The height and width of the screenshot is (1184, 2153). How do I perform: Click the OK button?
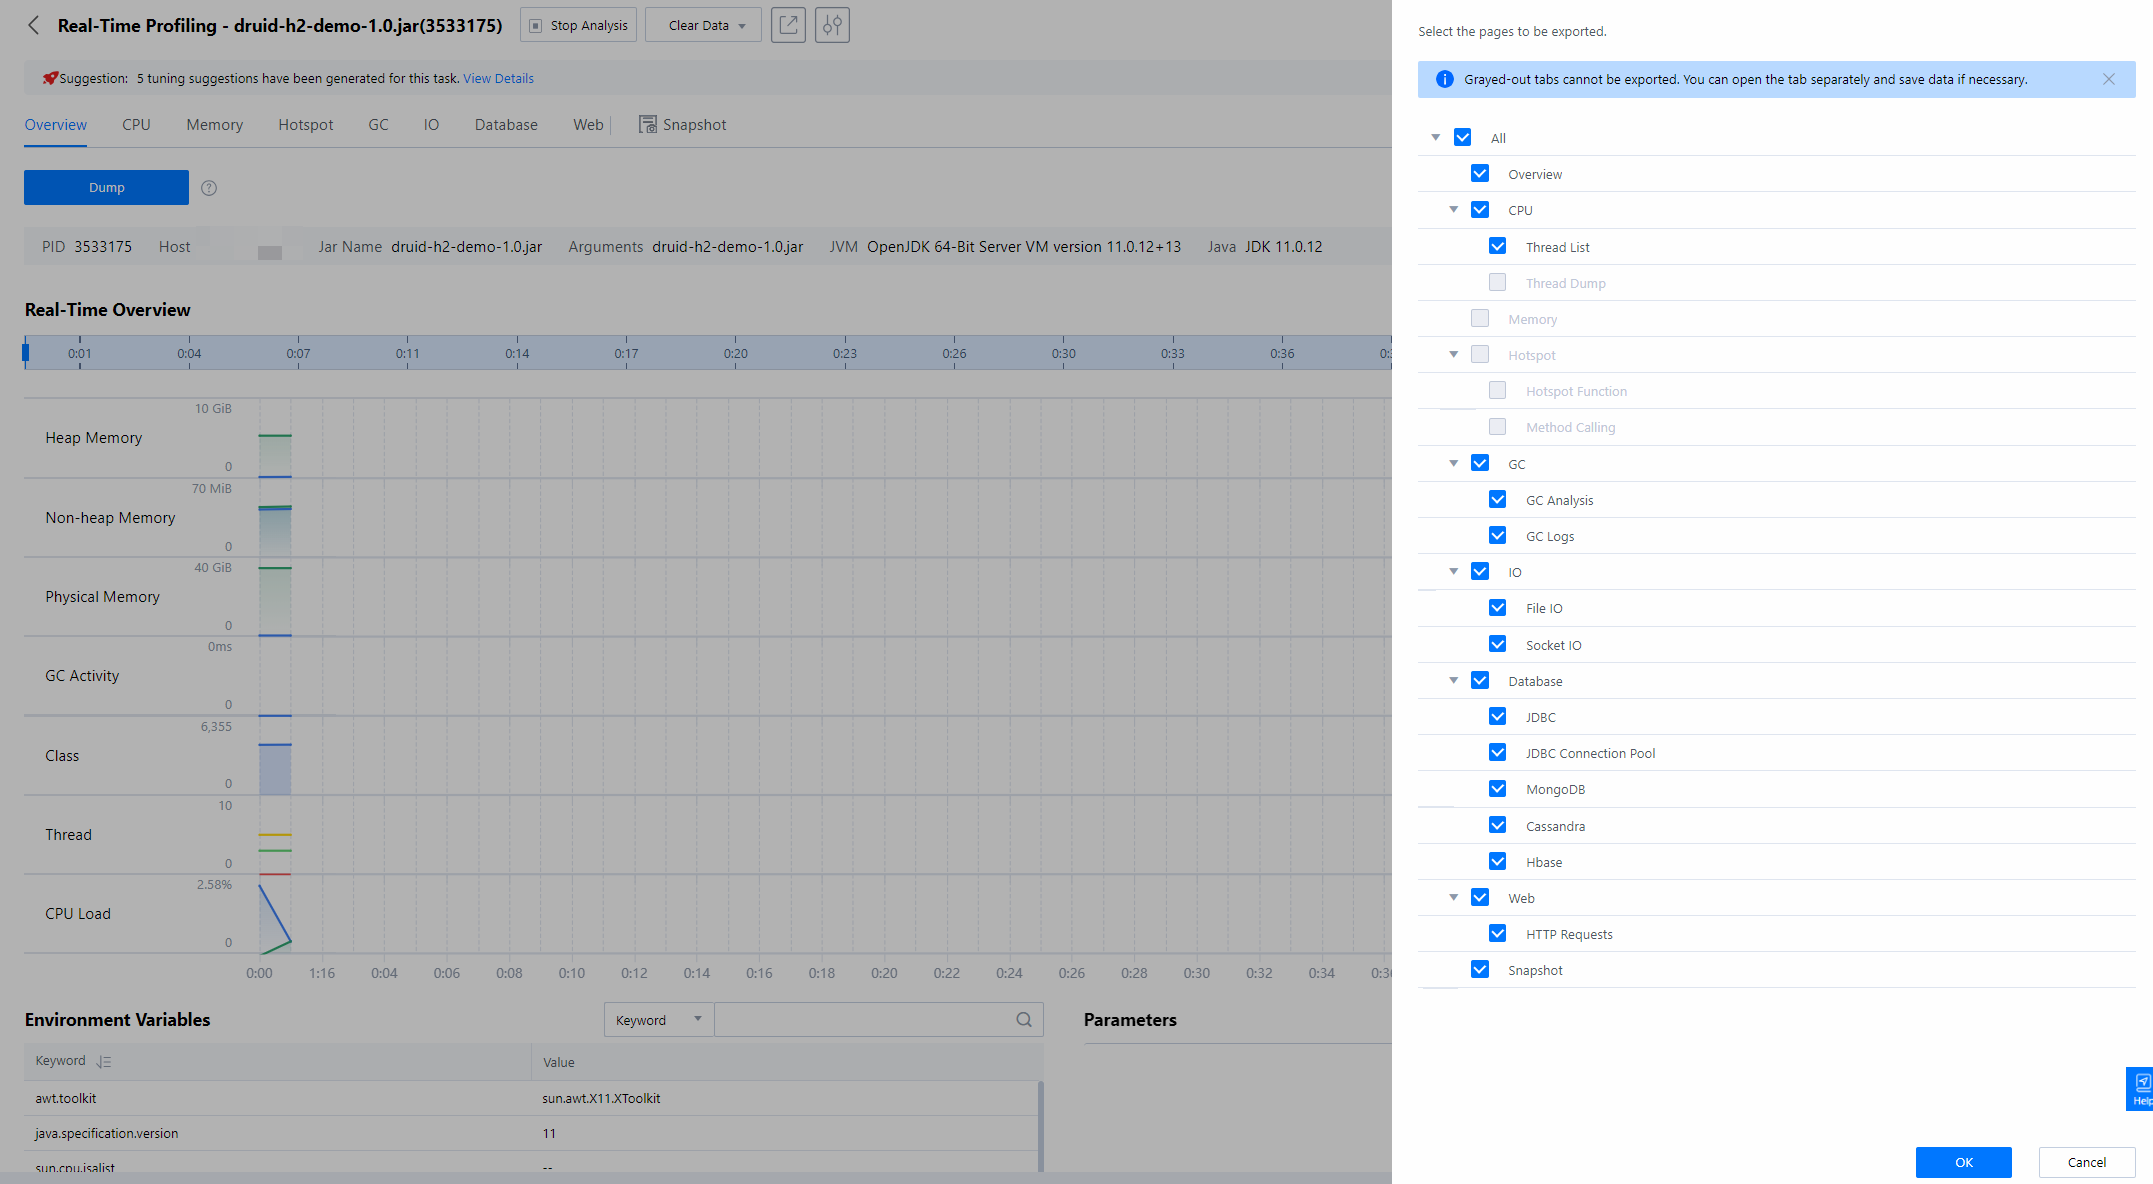pos(1964,1162)
